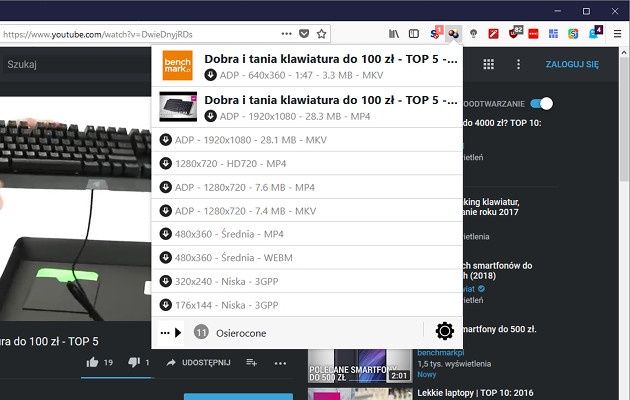Click the Szukaj search field
This screenshot has height=400, width=630.
76,64
